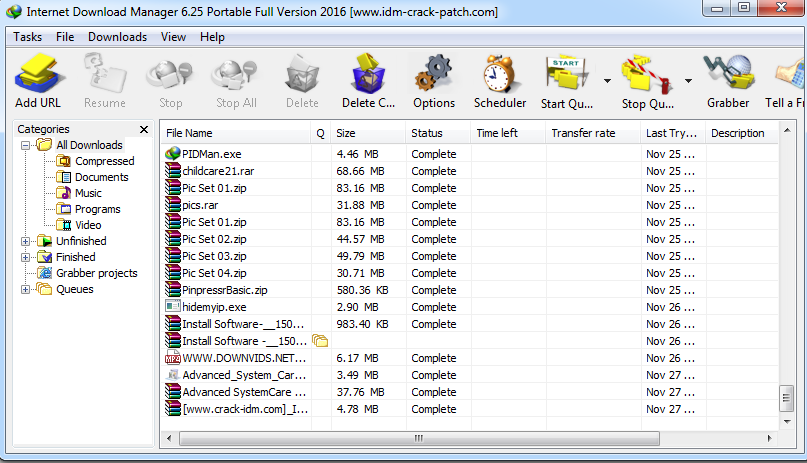Select the Music category icon

click(64, 193)
